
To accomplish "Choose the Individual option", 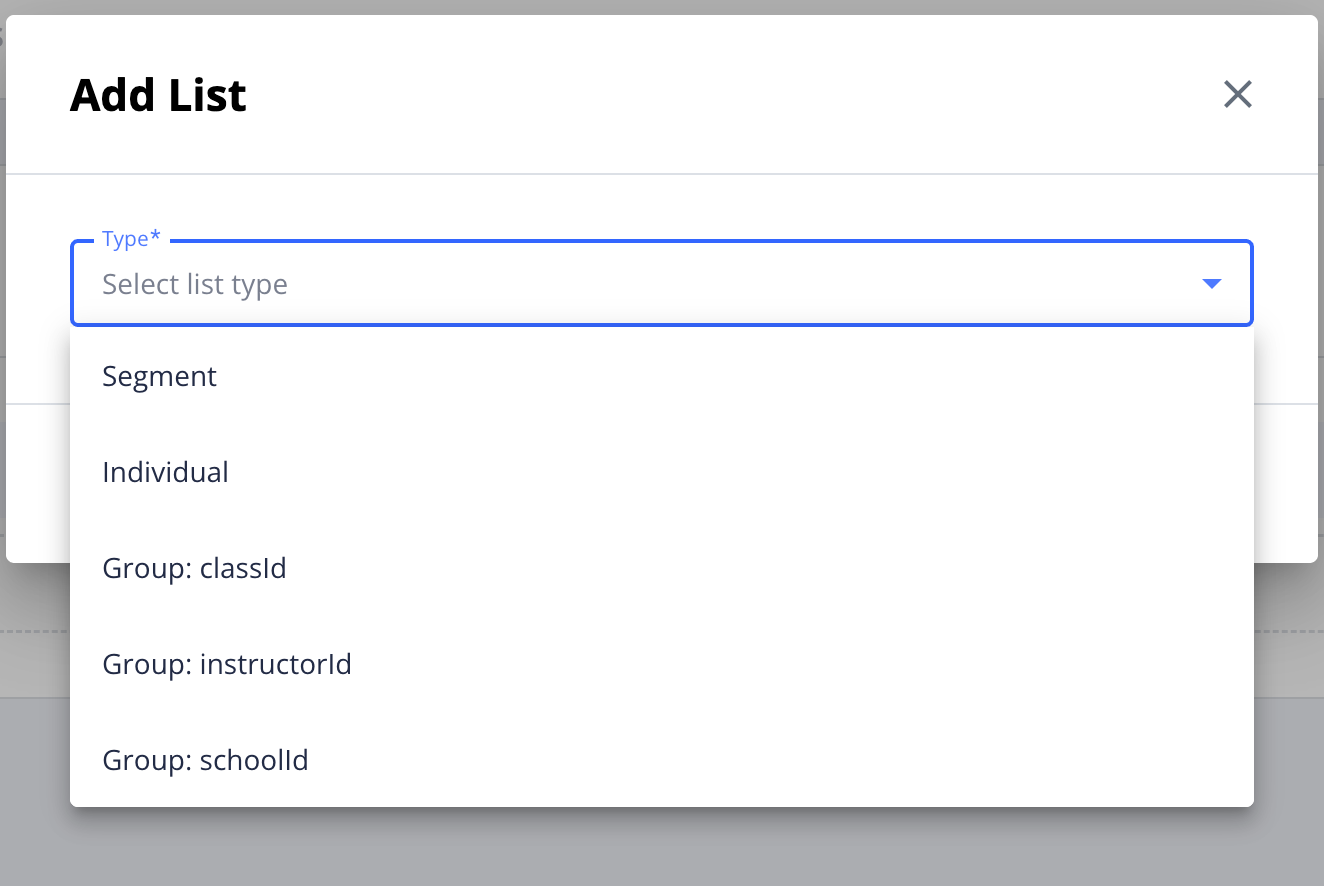I will pyautogui.click(x=166, y=472).
